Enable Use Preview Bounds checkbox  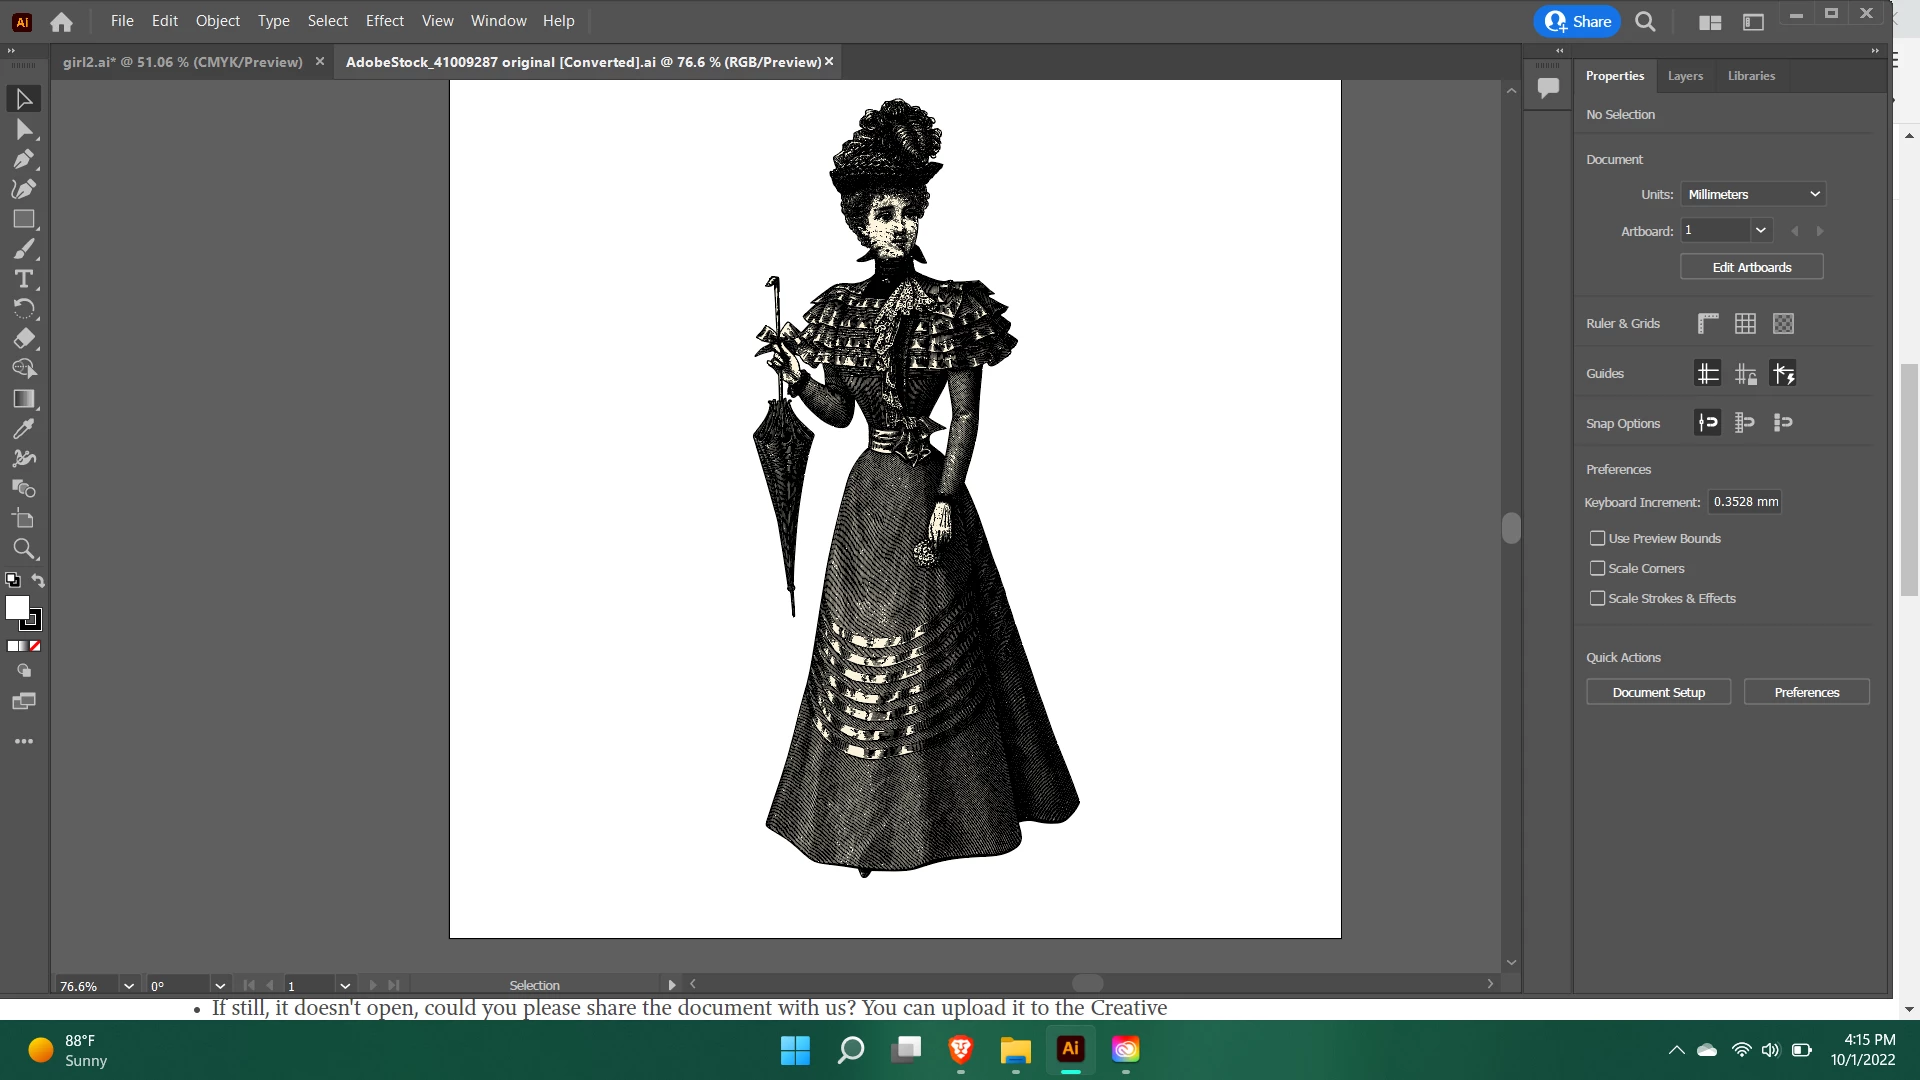(x=1597, y=538)
